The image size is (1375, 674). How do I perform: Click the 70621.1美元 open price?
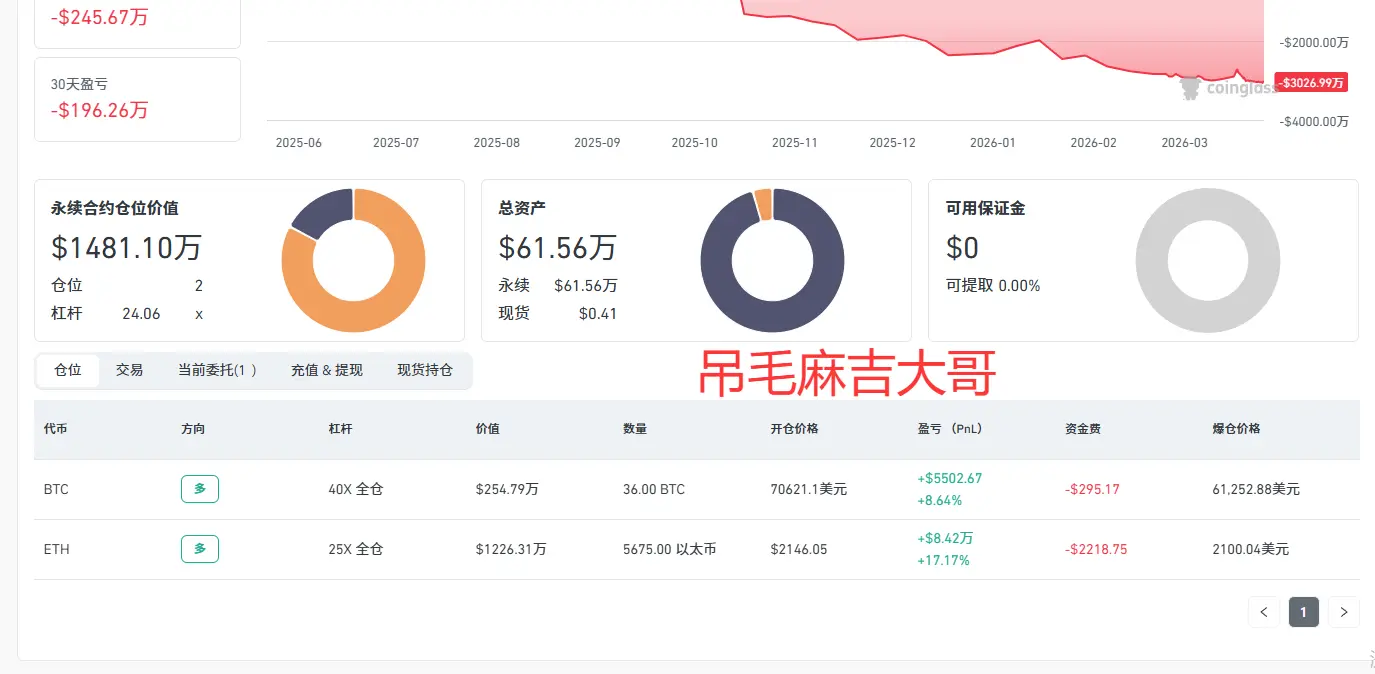click(808, 490)
